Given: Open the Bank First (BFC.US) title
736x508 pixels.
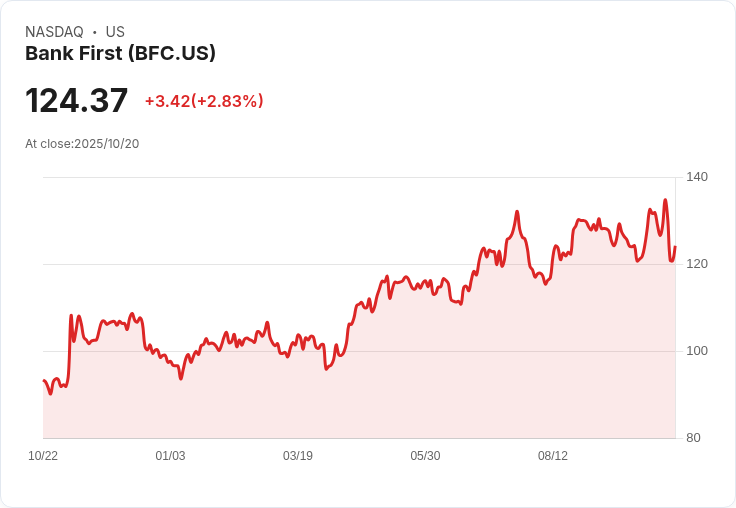Looking at the screenshot, I should [x=120, y=54].
